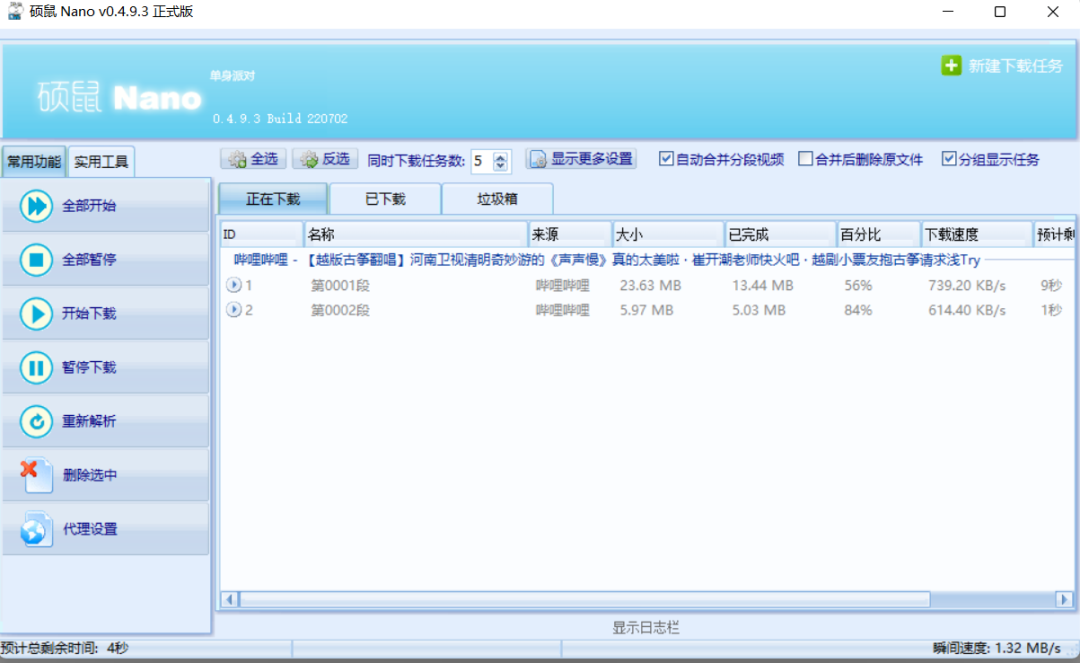Click the 614.40 KB/s speed cell
This screenshot has height=663, width=1080.
pyautogui.click(x=967, y=310)
